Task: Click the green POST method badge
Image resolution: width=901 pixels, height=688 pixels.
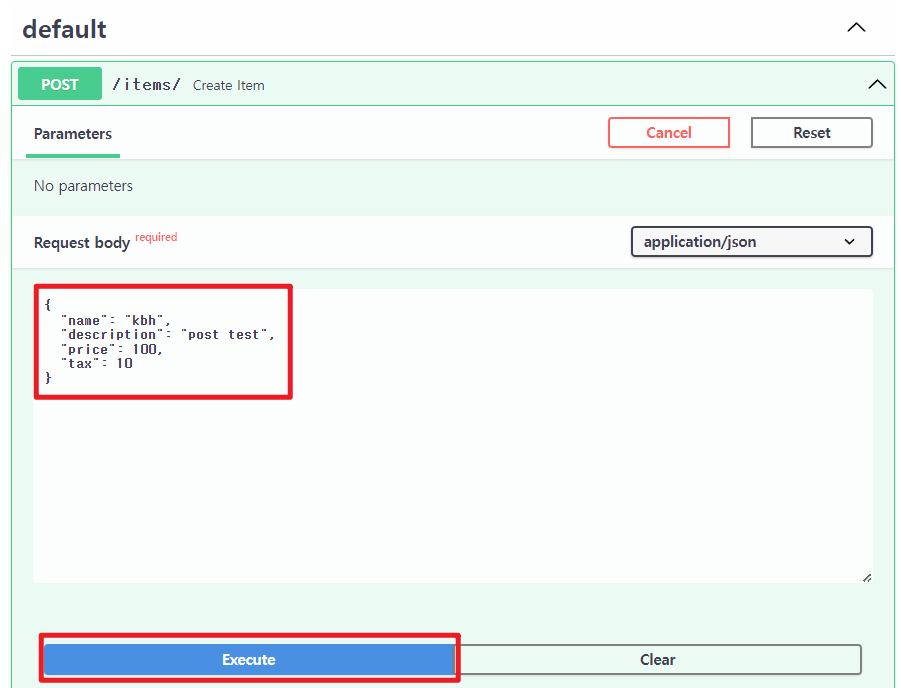Action: pyautogui.click(x=60, y=84)
